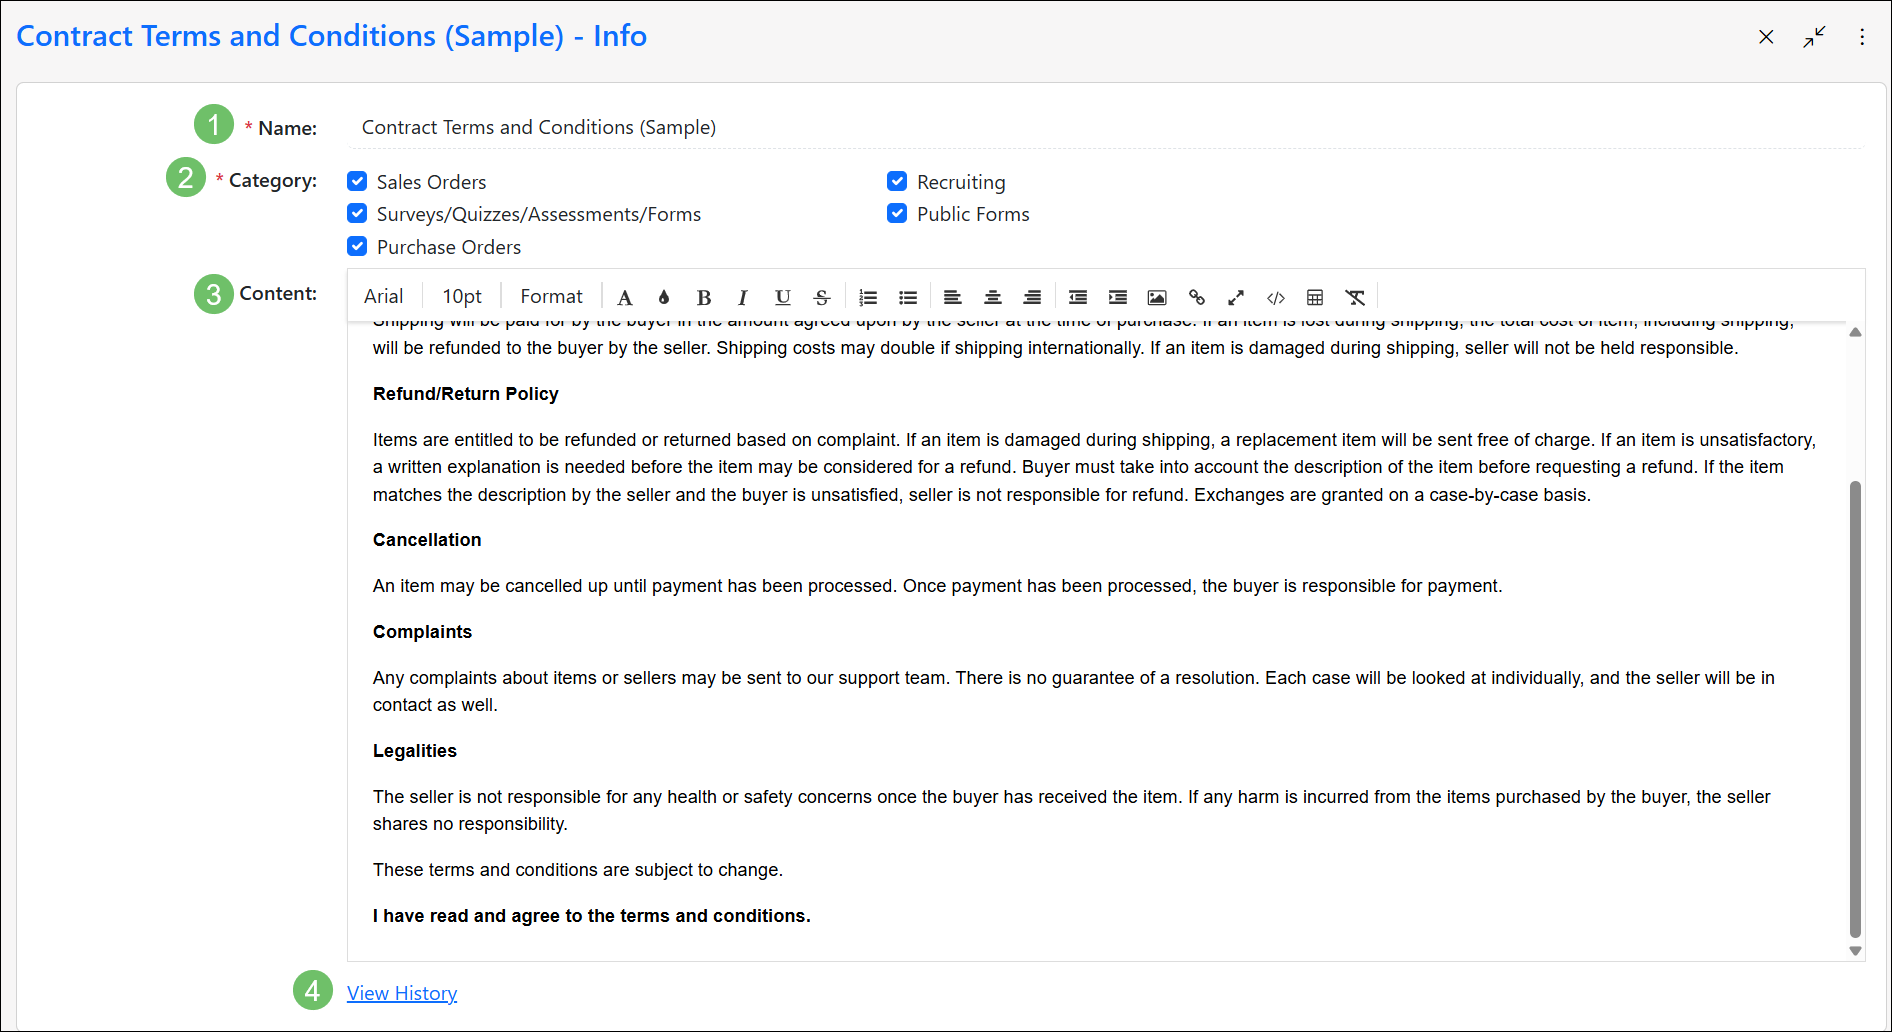1892x1032 pixels.
Task: Click the 'Any complaints about items' paragraph
Action: tap(1074, 691)
